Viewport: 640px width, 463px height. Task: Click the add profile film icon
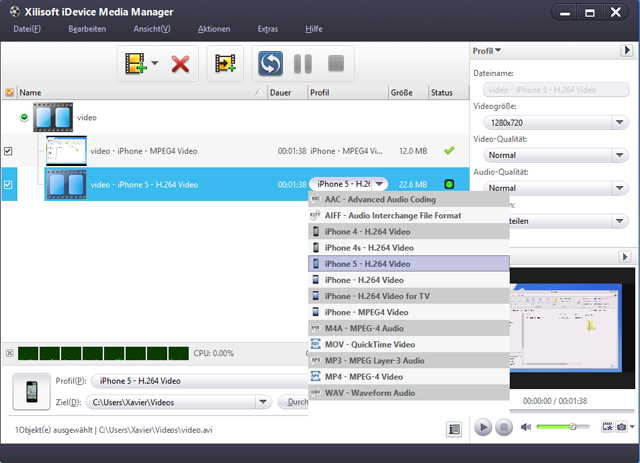point(226,64)
